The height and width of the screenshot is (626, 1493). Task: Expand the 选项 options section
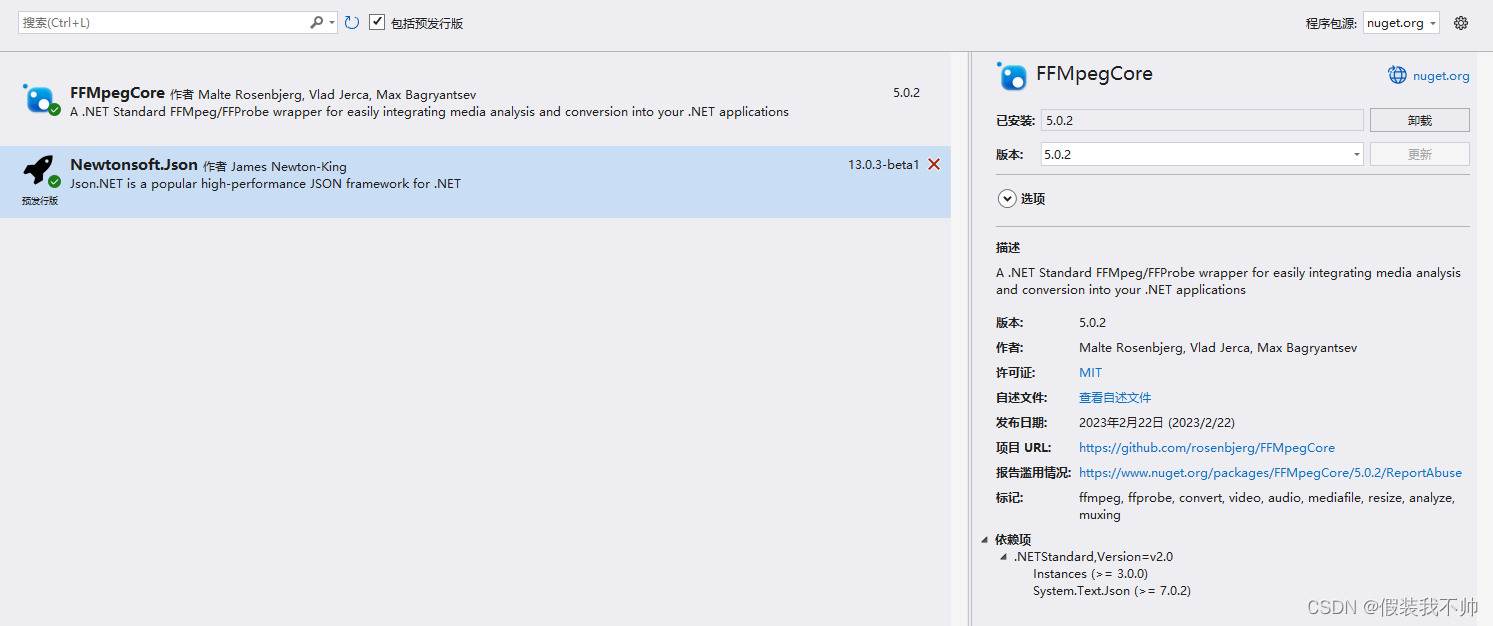click(1007, 199)
